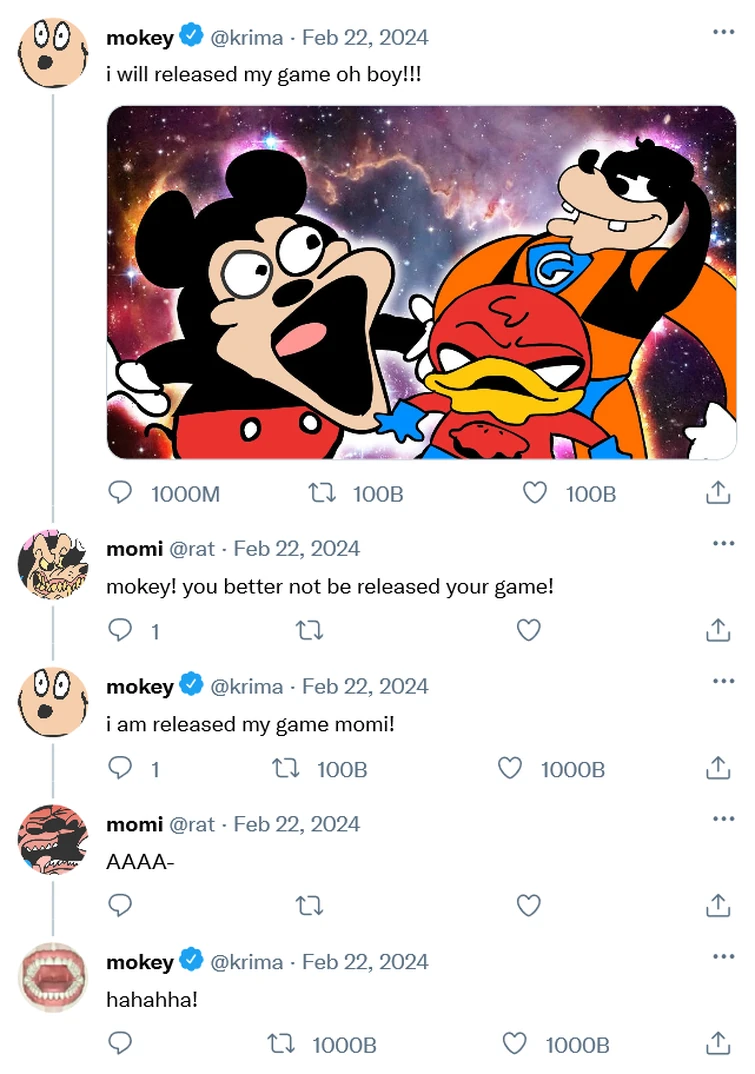Like the tweet showing 1000B likes beside 100B retweets
The width and height of the screenshot is (755, 1074).
coord(510,768)
